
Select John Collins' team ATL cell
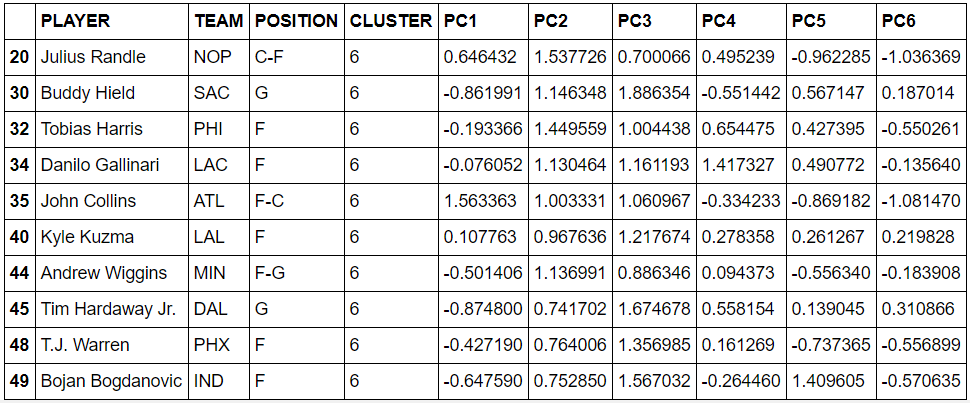tap(220, 201)
